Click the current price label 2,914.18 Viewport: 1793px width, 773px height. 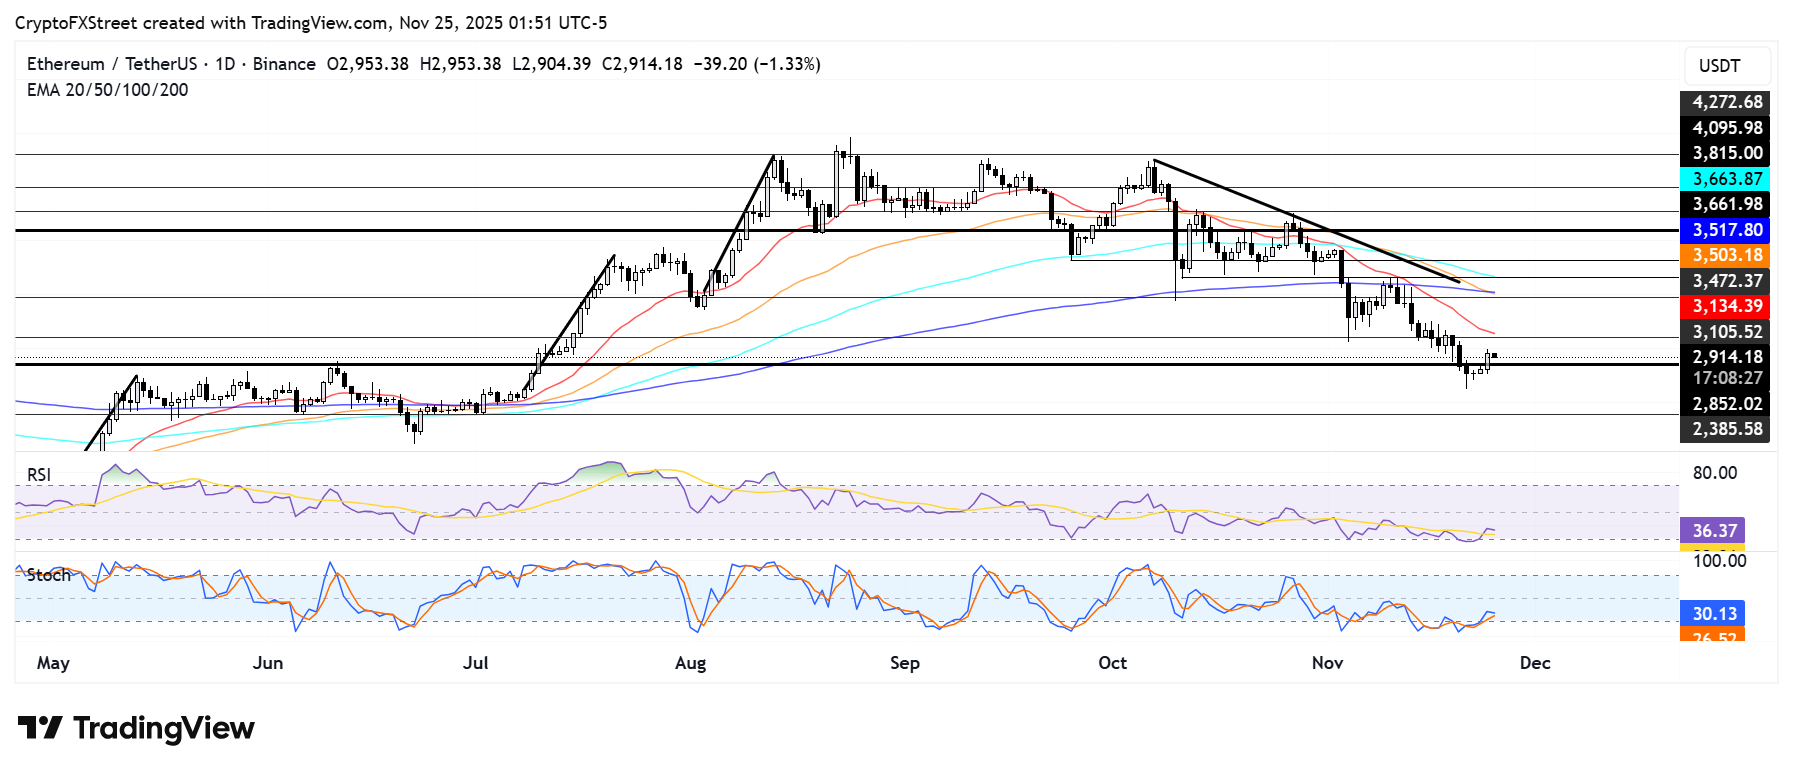point(1726,357)
